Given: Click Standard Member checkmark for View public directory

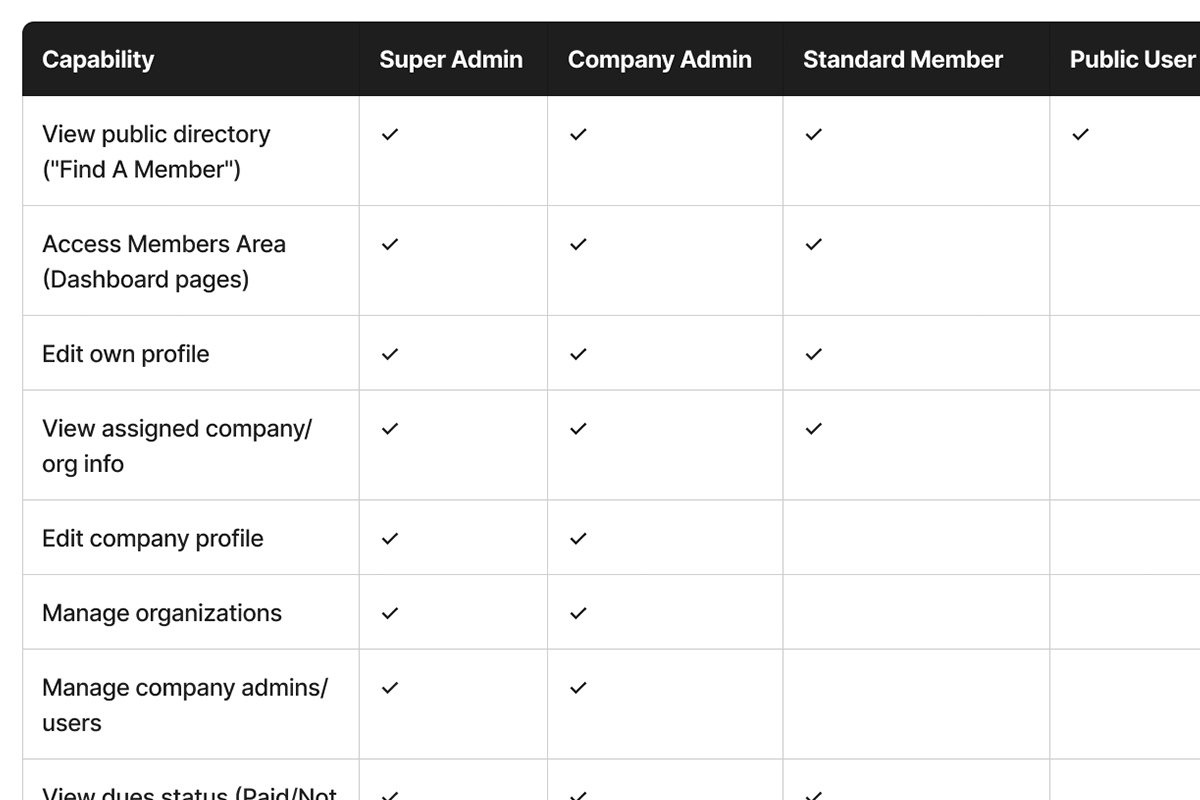Looking at the screenshot, I should click(814, 134).
